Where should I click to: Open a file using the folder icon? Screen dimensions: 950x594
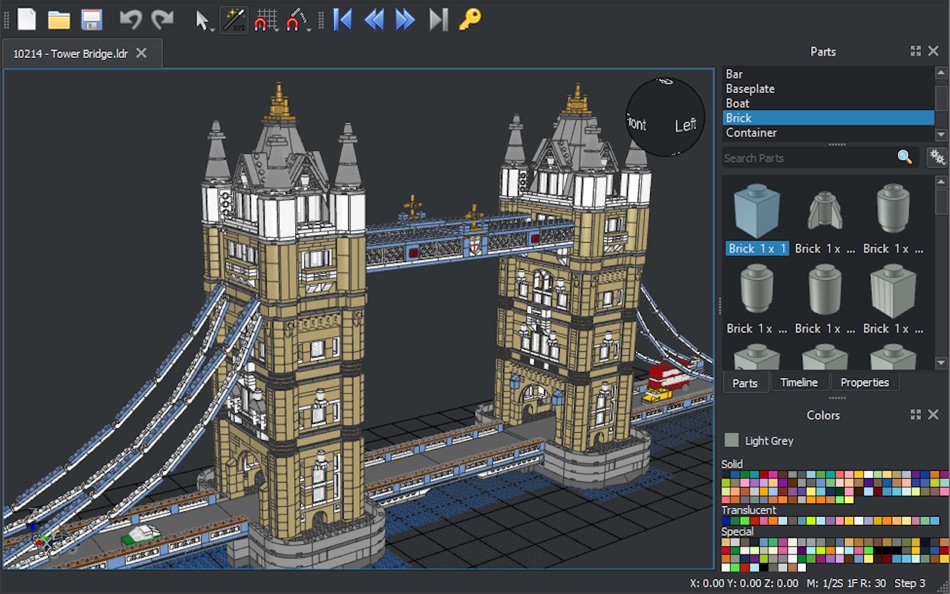tap(59, 20)
